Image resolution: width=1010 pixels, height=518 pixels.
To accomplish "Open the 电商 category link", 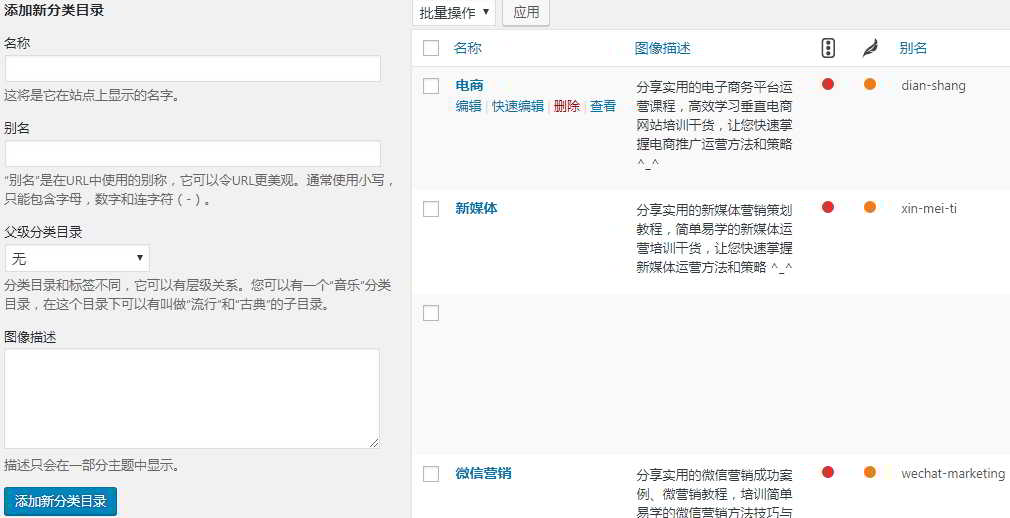I will click(x=469, y=86).
